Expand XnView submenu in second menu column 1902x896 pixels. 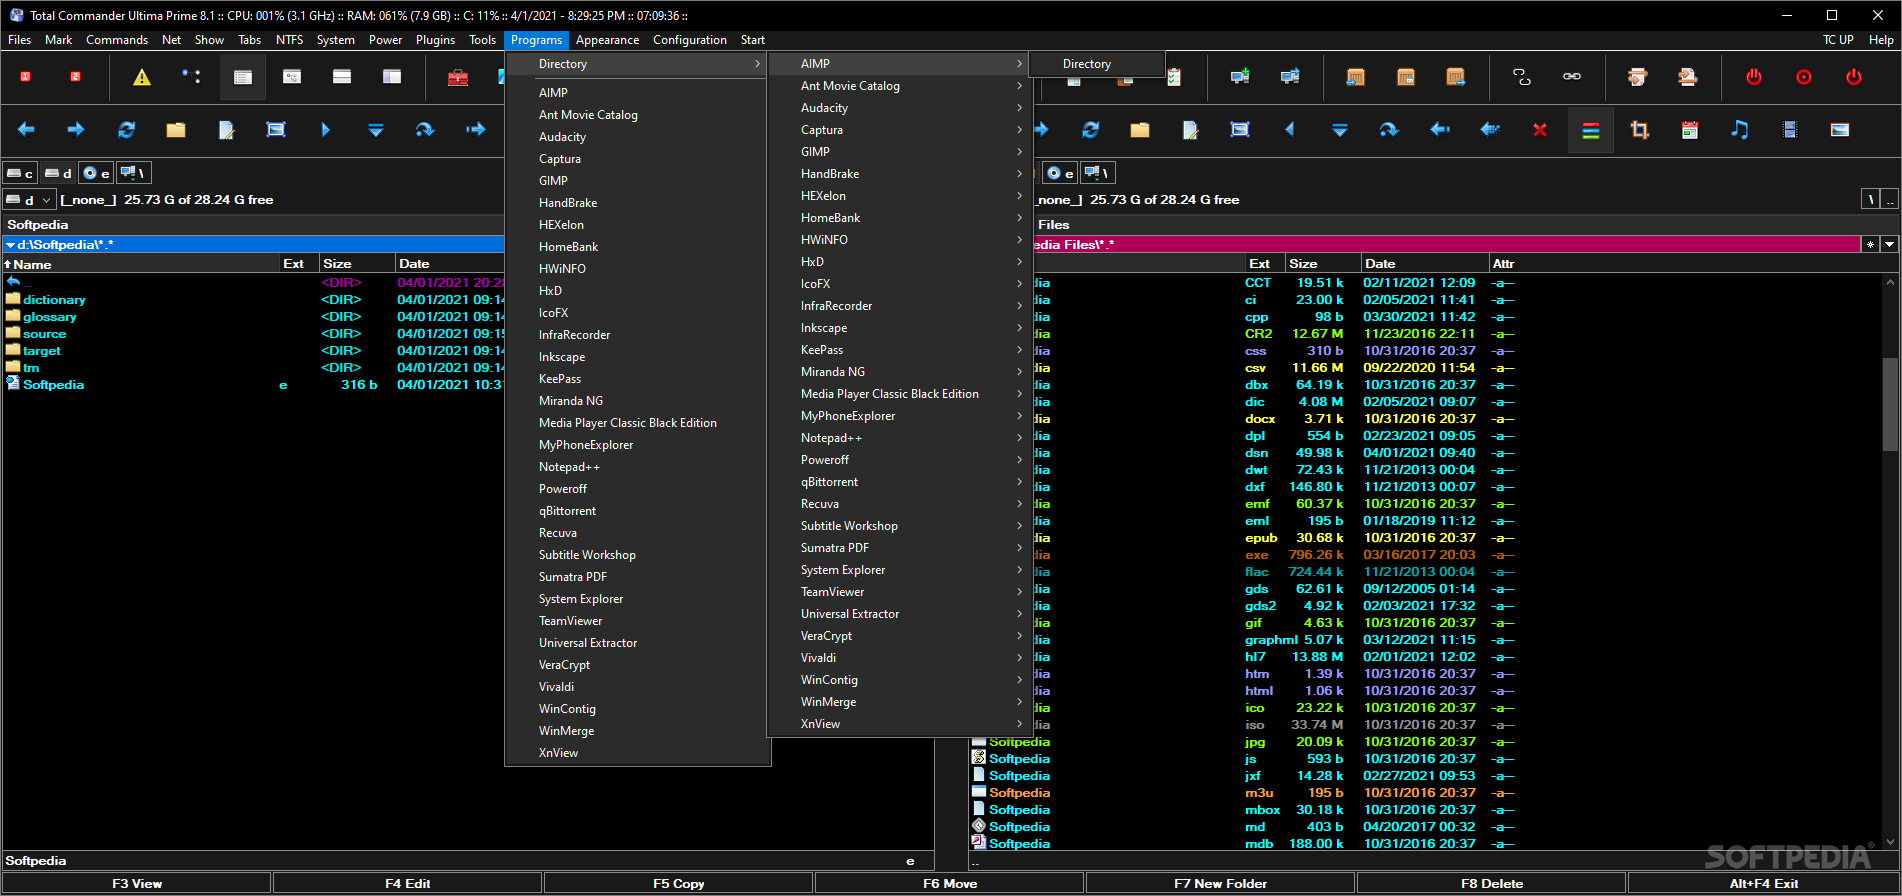click(898, 724)
